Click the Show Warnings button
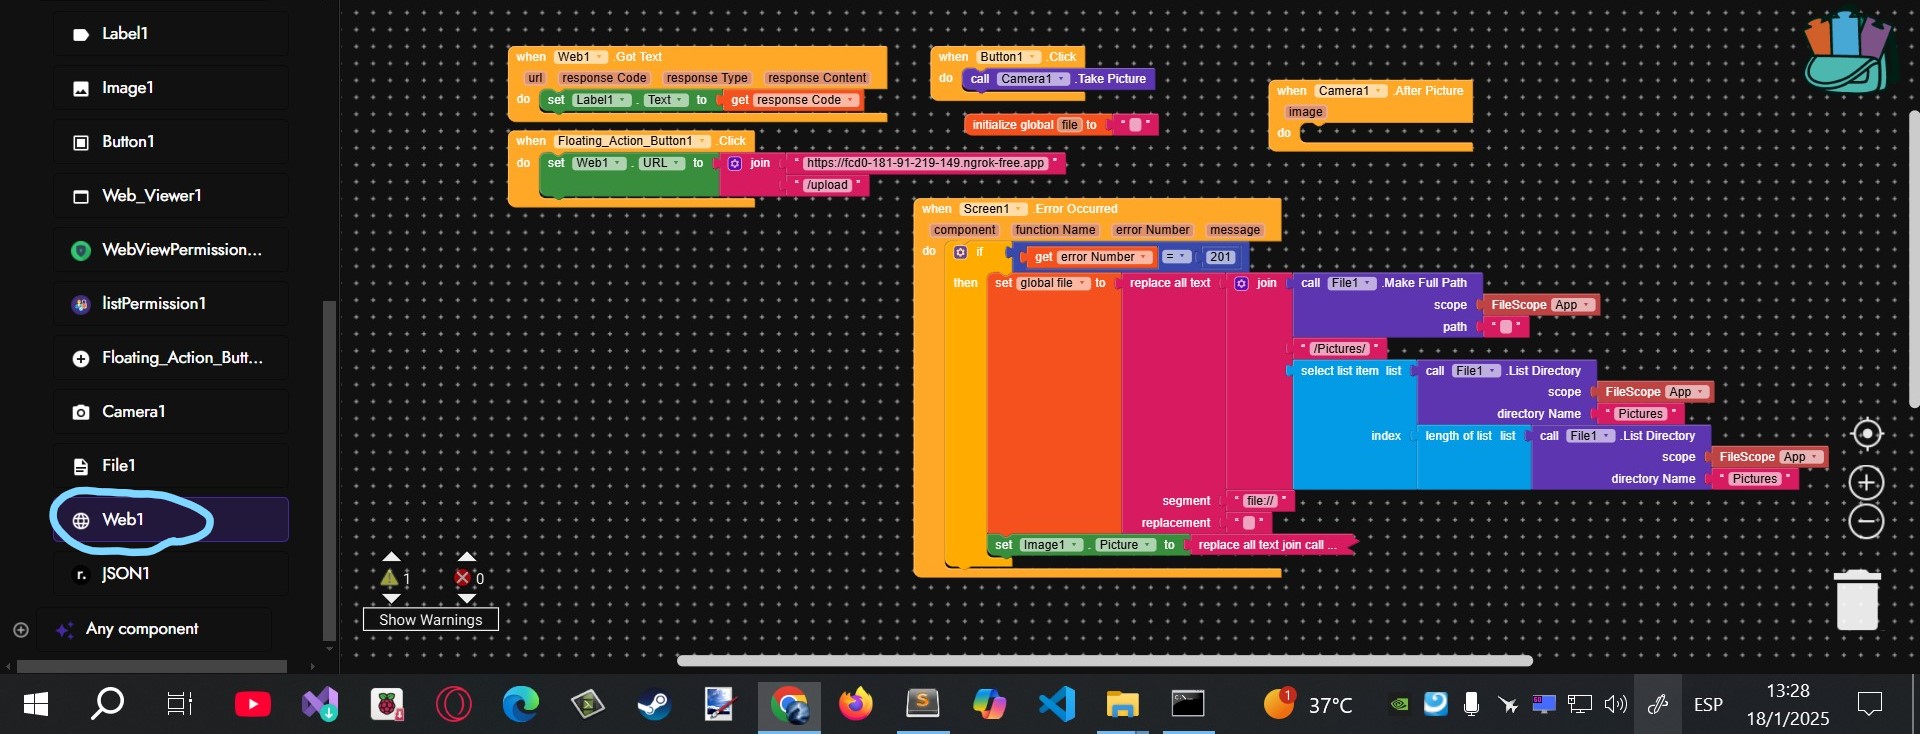 431,620
